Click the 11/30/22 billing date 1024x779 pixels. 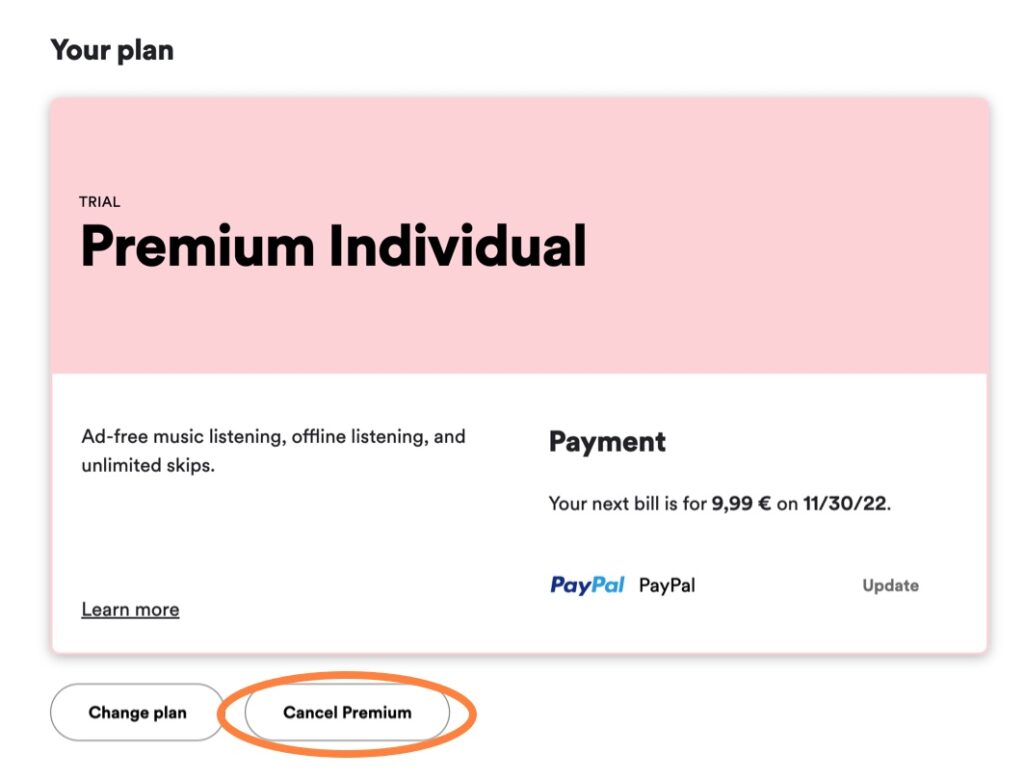pos(845,503)
